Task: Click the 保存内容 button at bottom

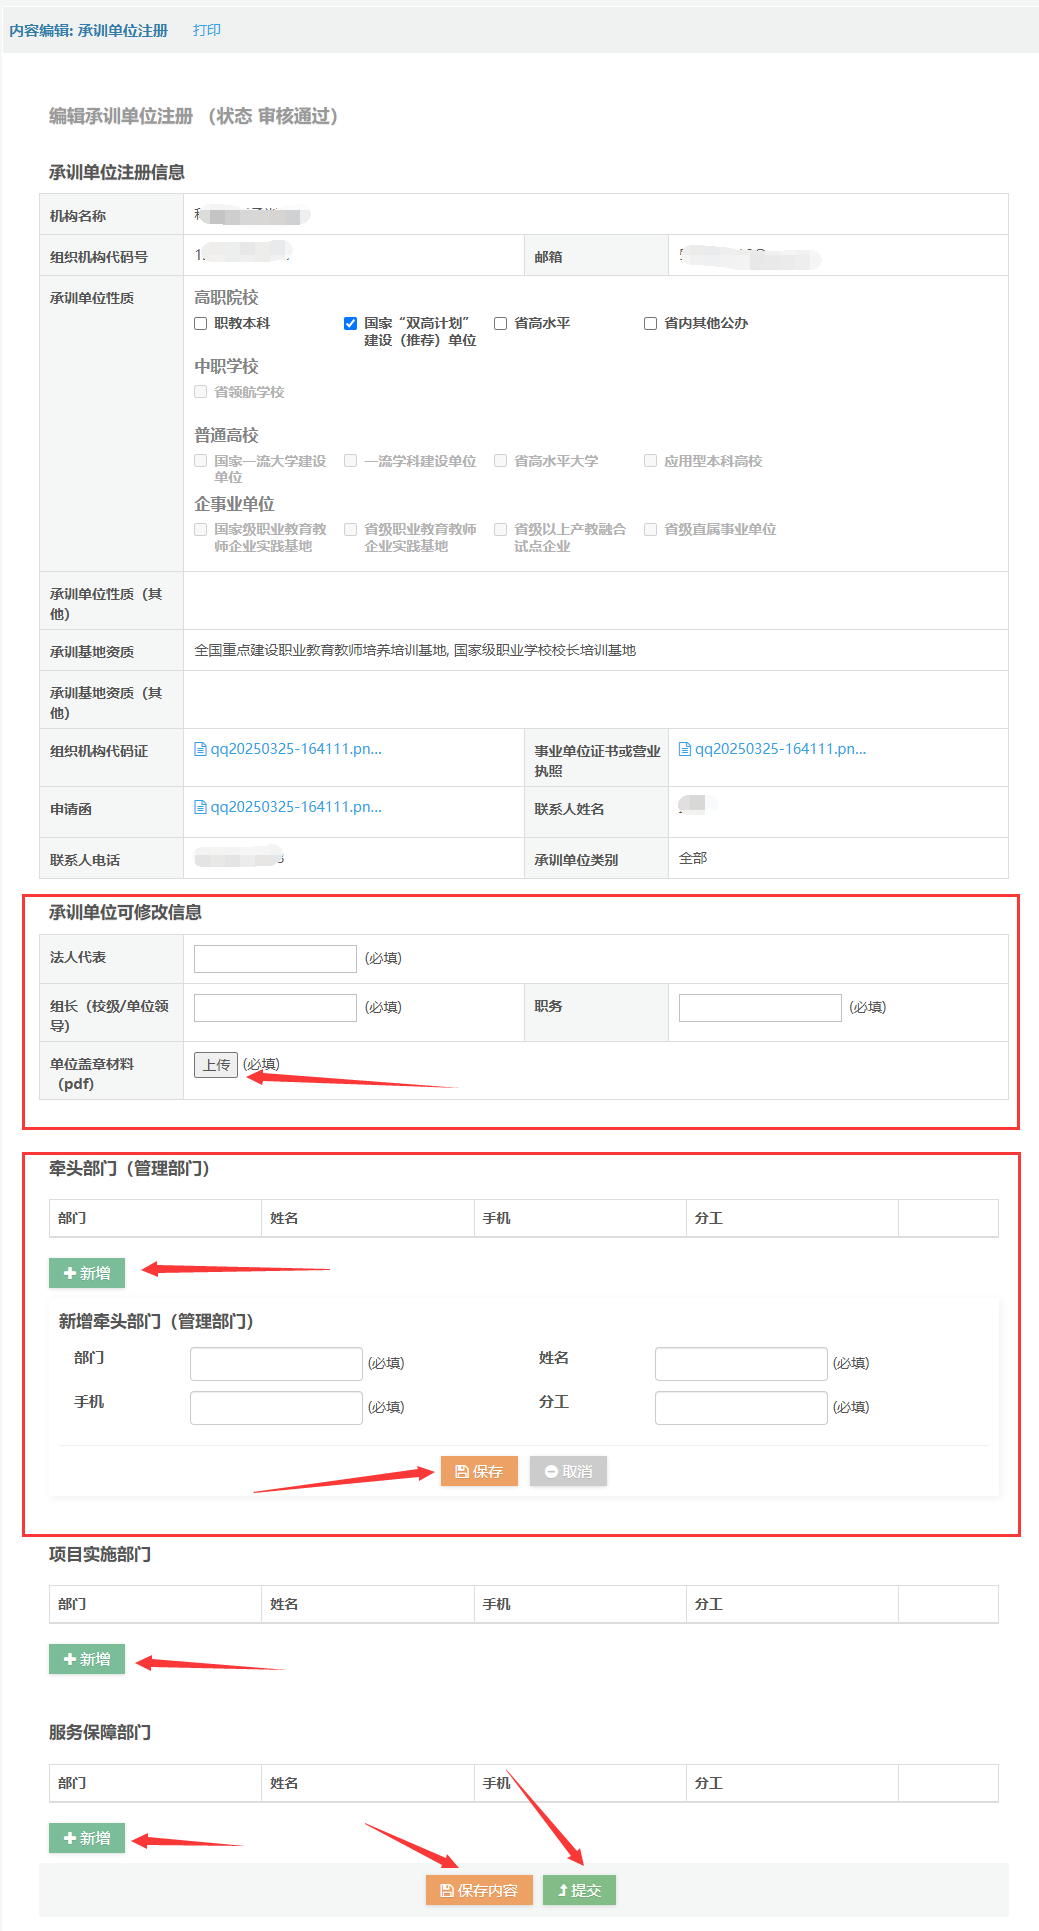Action: (x=479, y=1890)
